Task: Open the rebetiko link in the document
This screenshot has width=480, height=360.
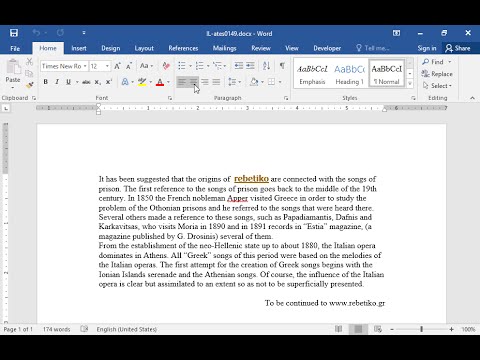Action: coord(251,179)
